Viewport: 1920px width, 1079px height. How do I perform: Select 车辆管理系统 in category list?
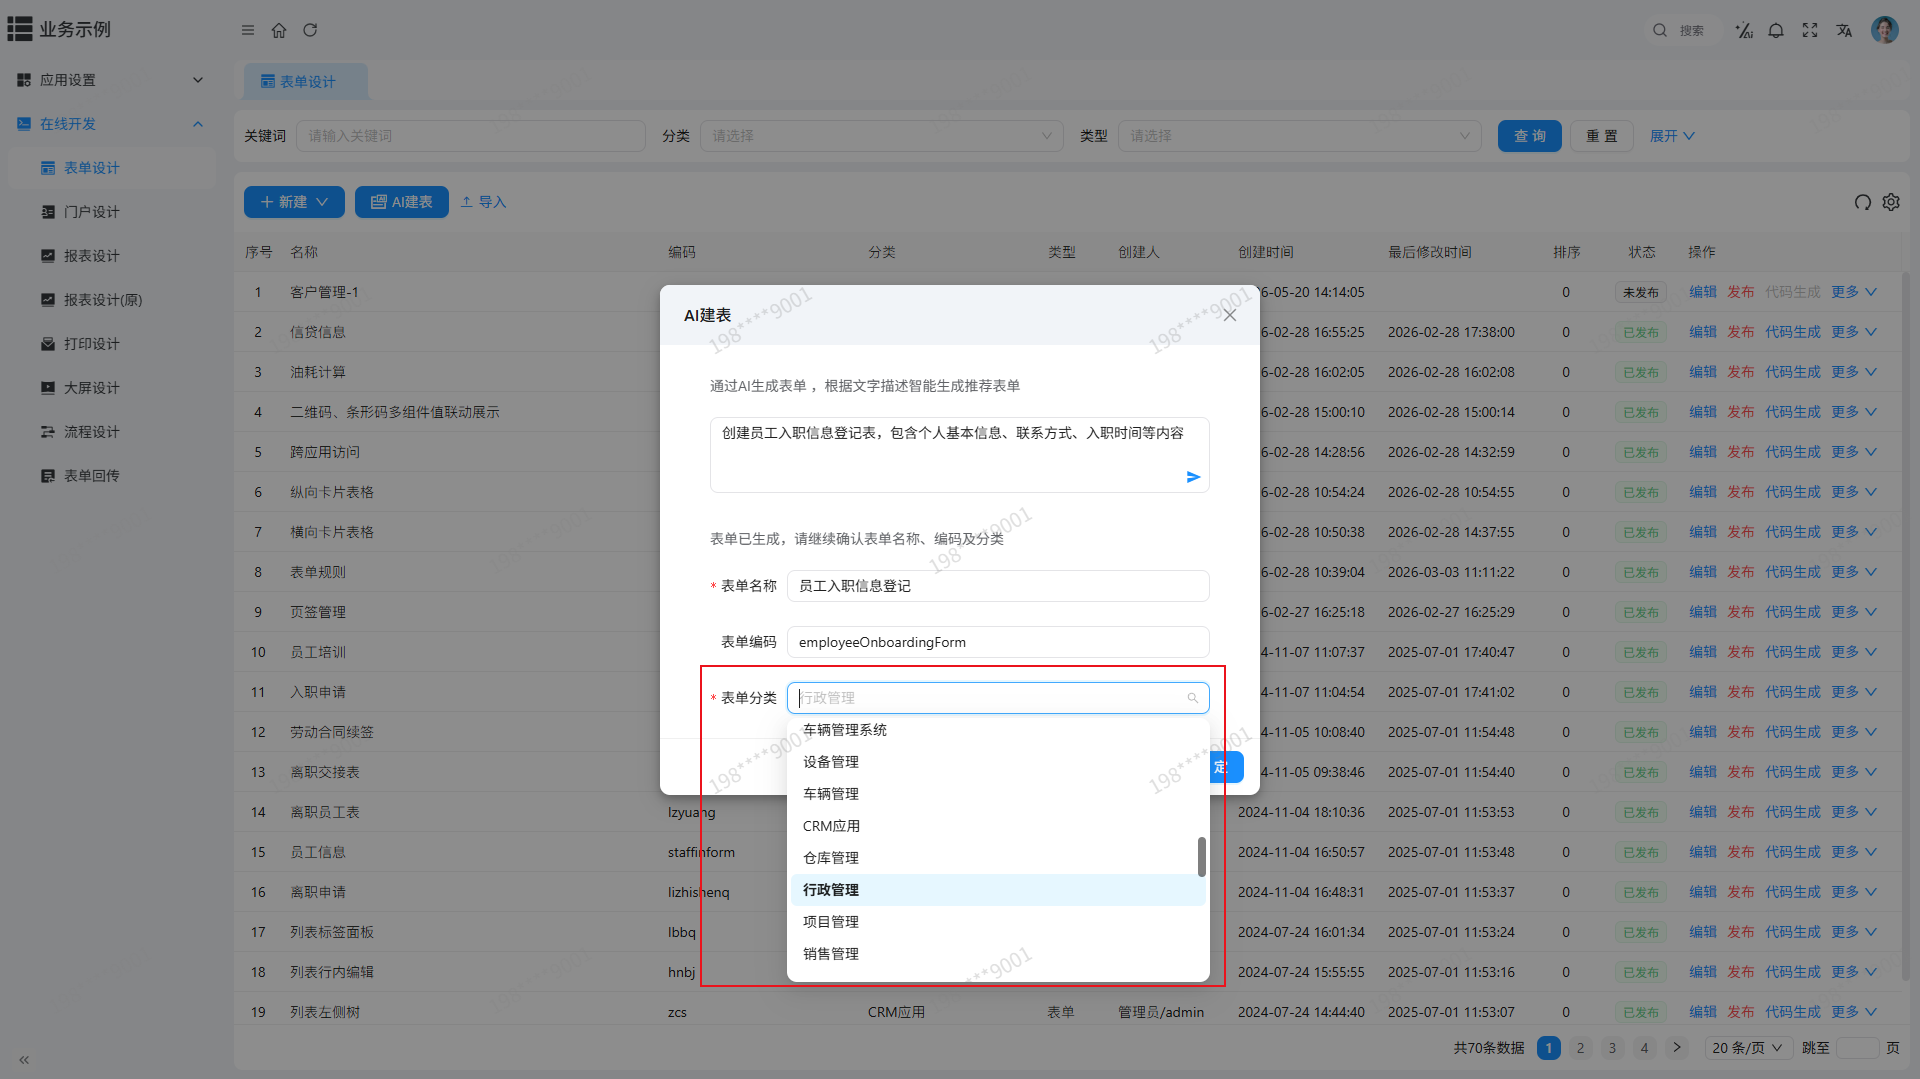click(x=998, y=730)
